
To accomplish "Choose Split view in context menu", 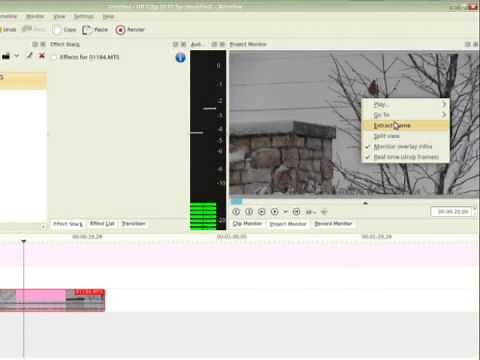I will pyautogui.click(x=406, y=136).
